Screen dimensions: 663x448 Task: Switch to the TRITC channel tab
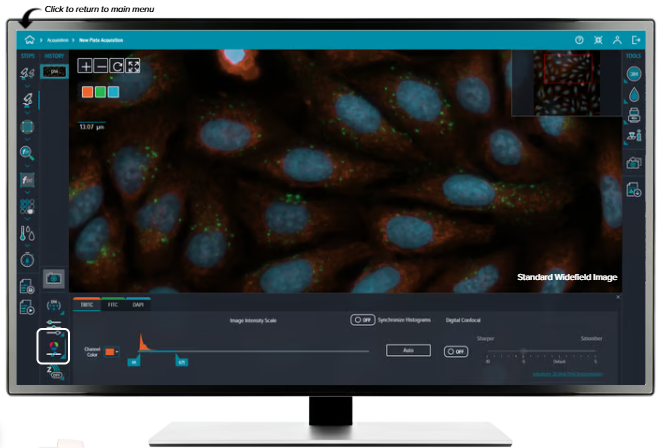[x=87, y=305]
